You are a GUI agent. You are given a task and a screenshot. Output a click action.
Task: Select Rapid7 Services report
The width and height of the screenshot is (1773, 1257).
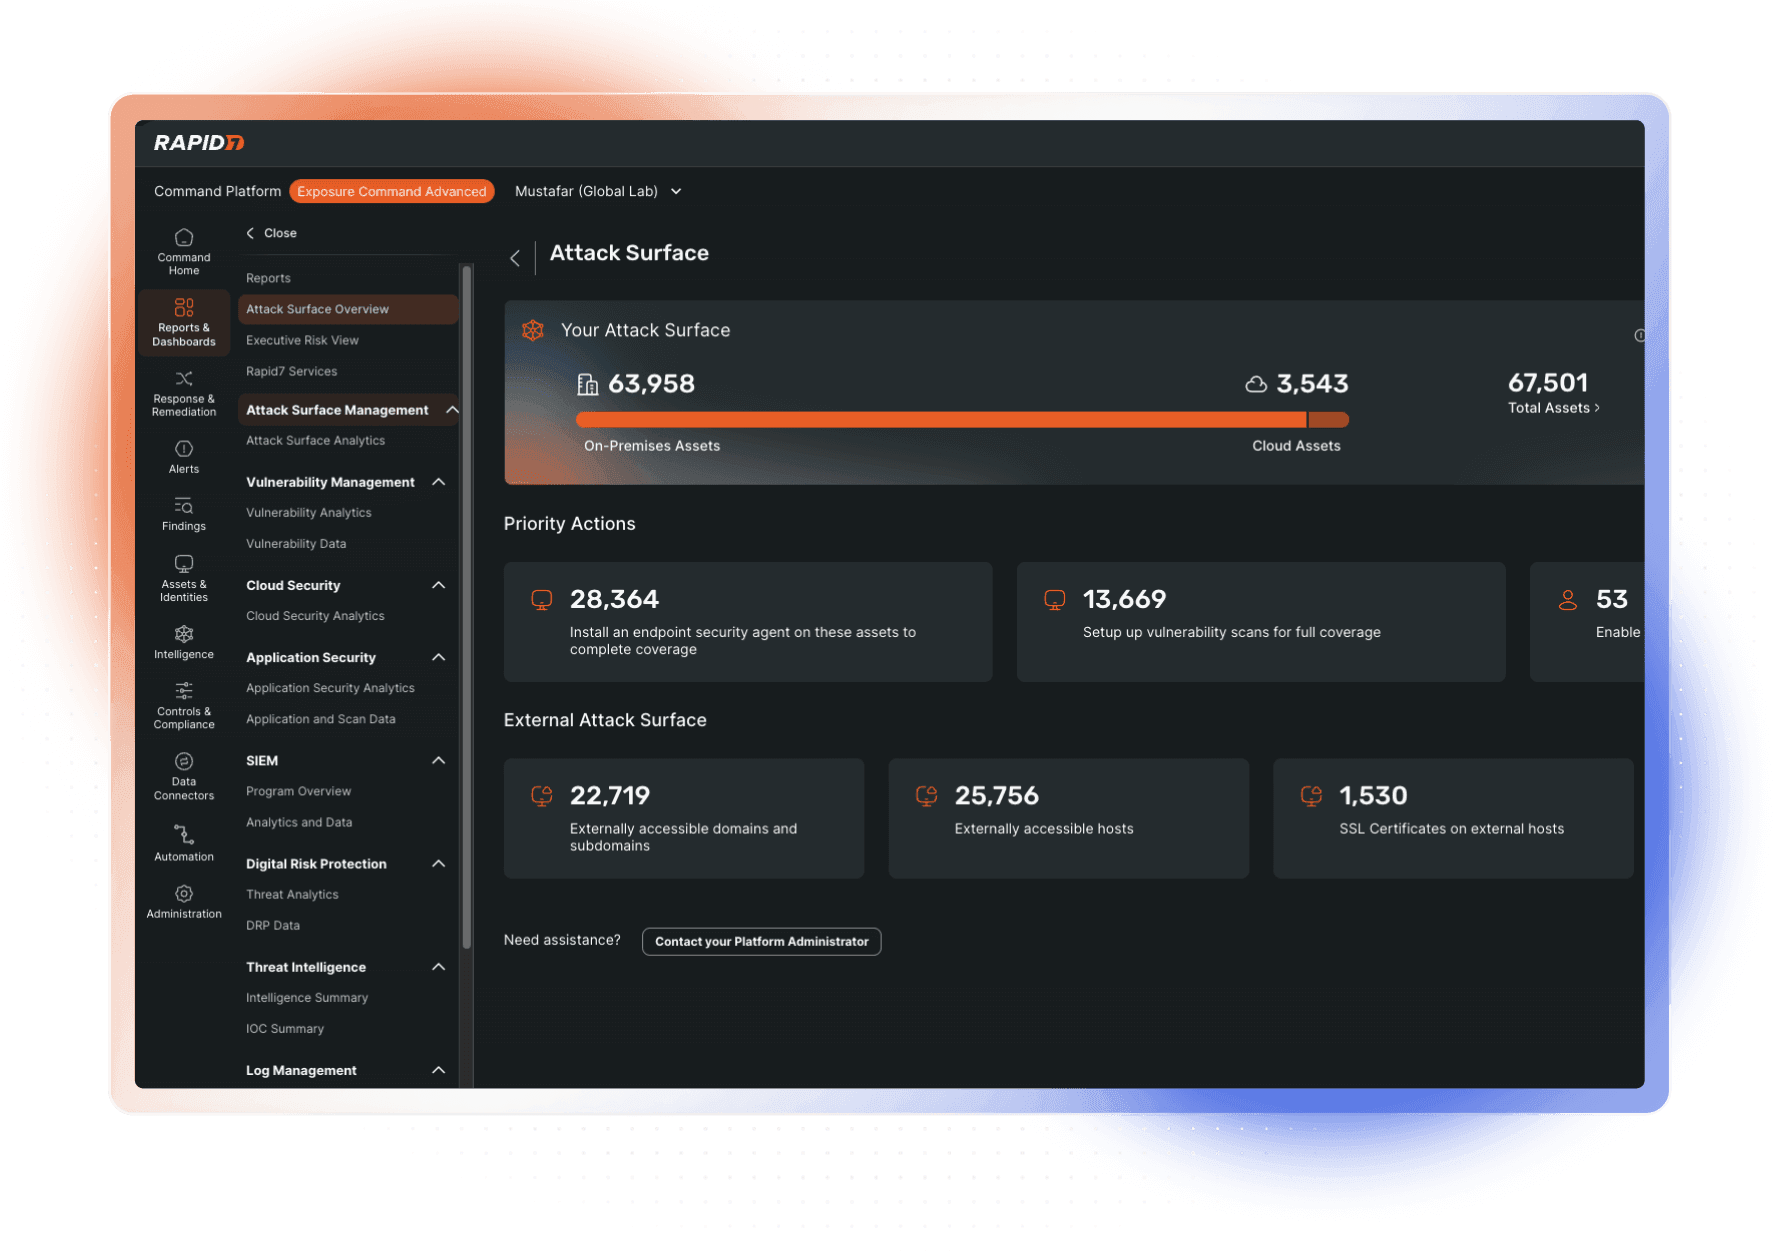(291, 371)
